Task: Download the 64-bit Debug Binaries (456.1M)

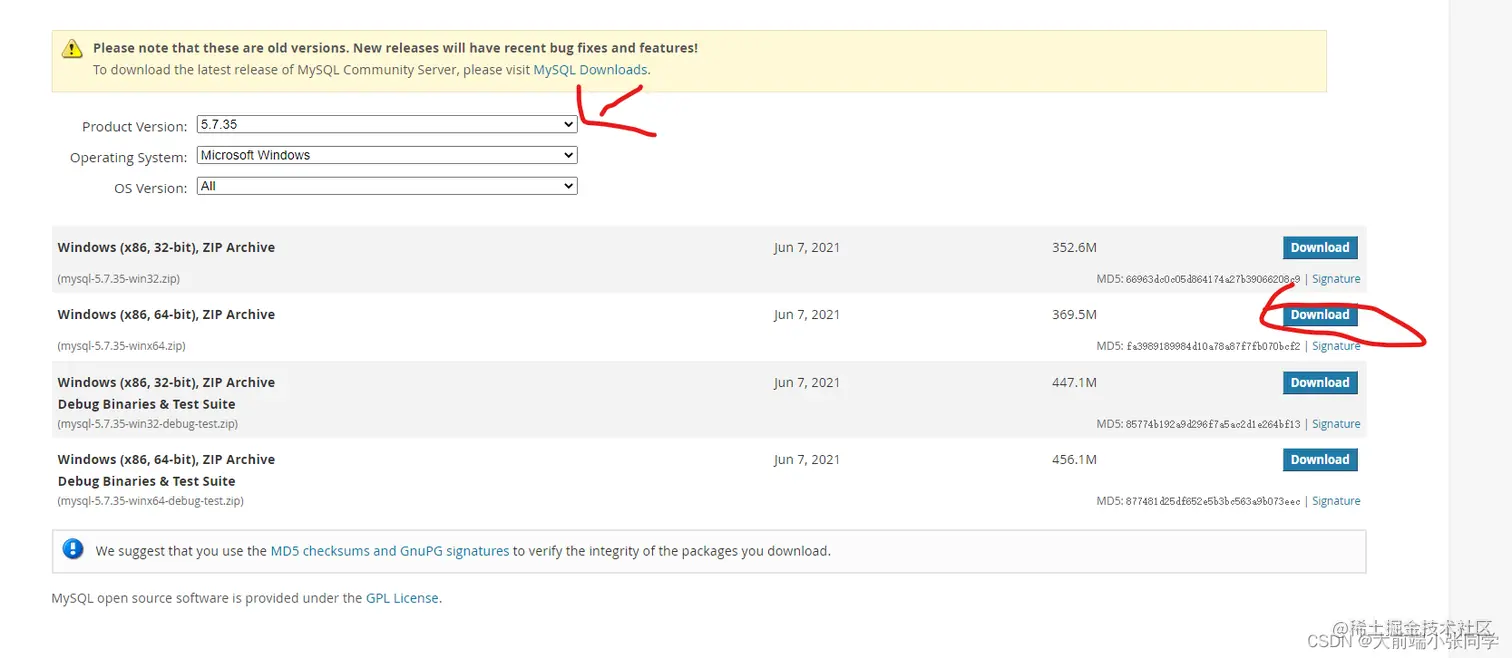Action: tap(1320, 460)
